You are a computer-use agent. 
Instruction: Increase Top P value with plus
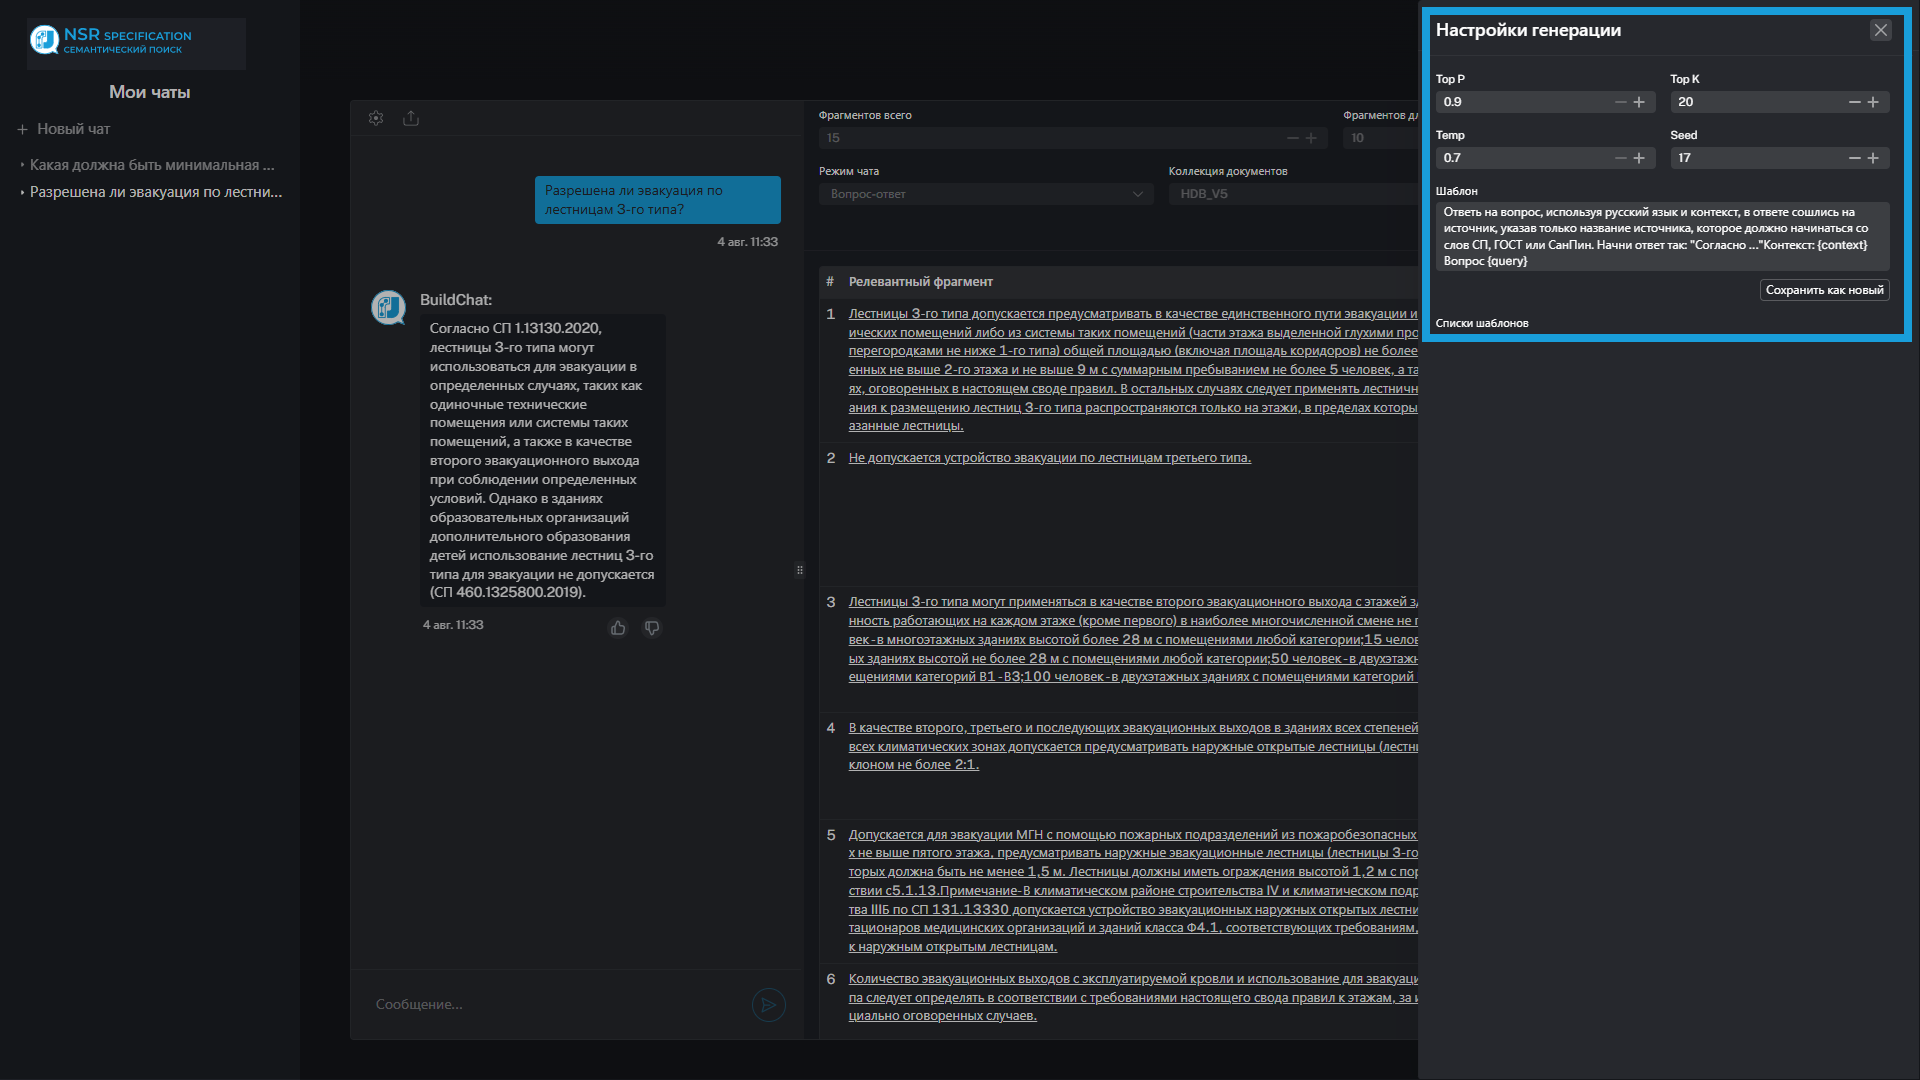(x=1639, y=102)
